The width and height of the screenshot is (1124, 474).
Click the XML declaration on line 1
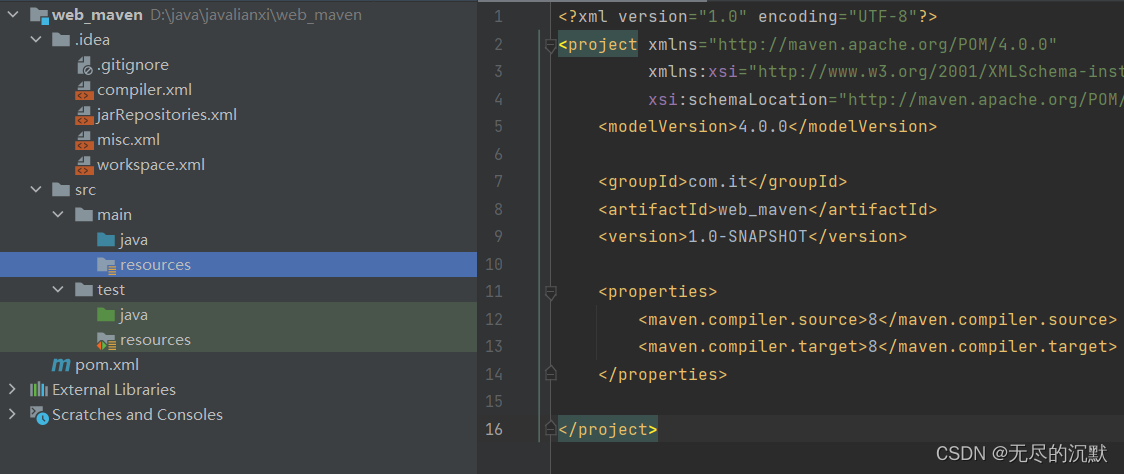tap(748, 16)
